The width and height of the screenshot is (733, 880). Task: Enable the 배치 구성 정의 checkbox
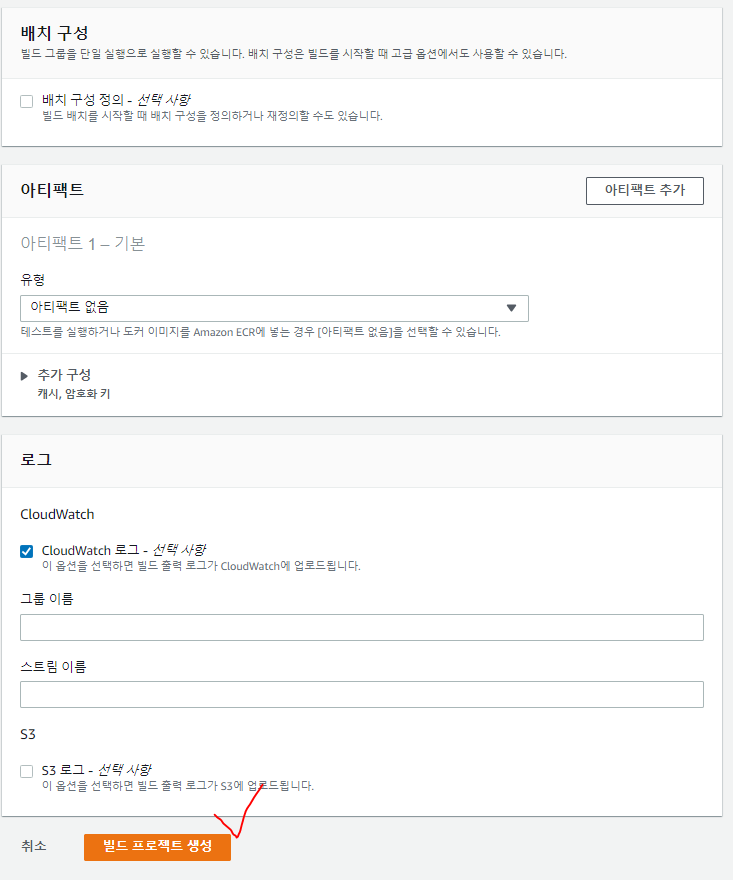pos(27,101)
